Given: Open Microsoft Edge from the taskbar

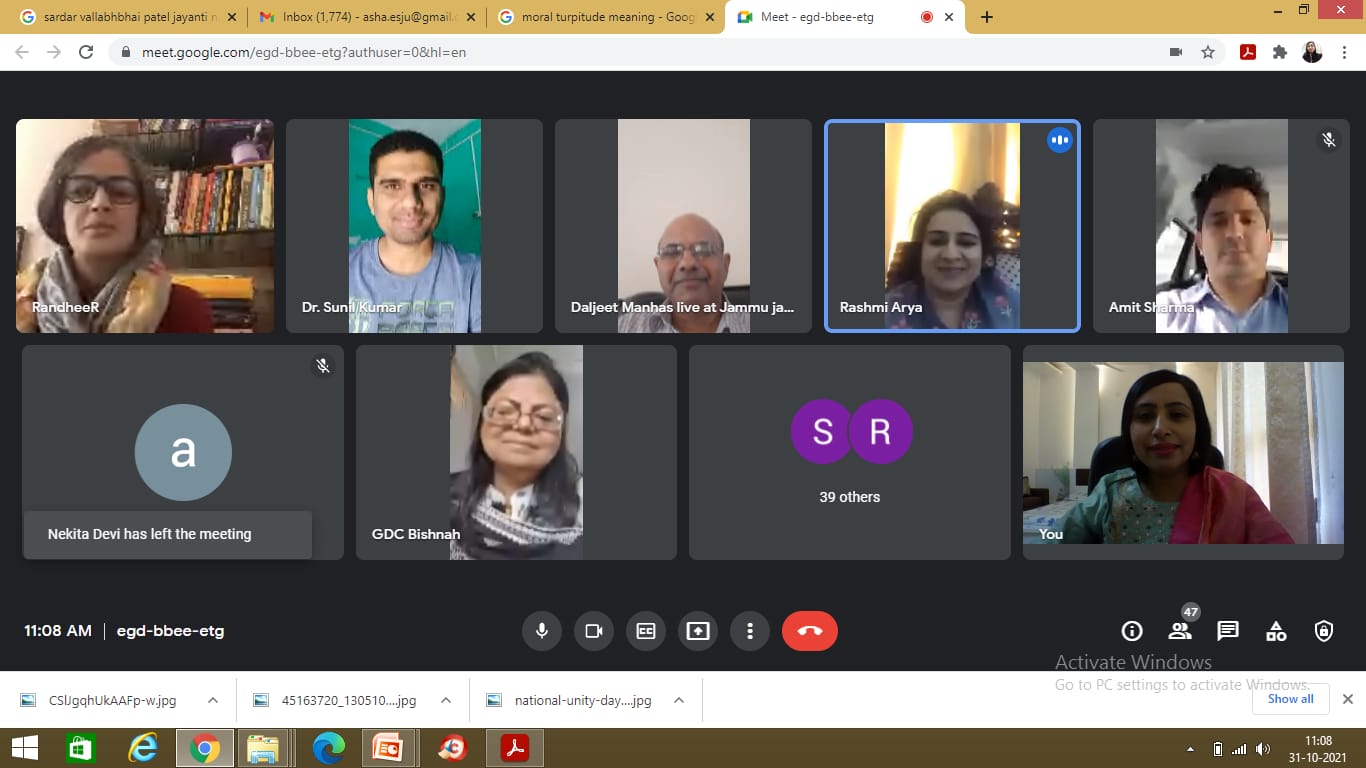Looking at the screenshot, I should coord(328,748).
